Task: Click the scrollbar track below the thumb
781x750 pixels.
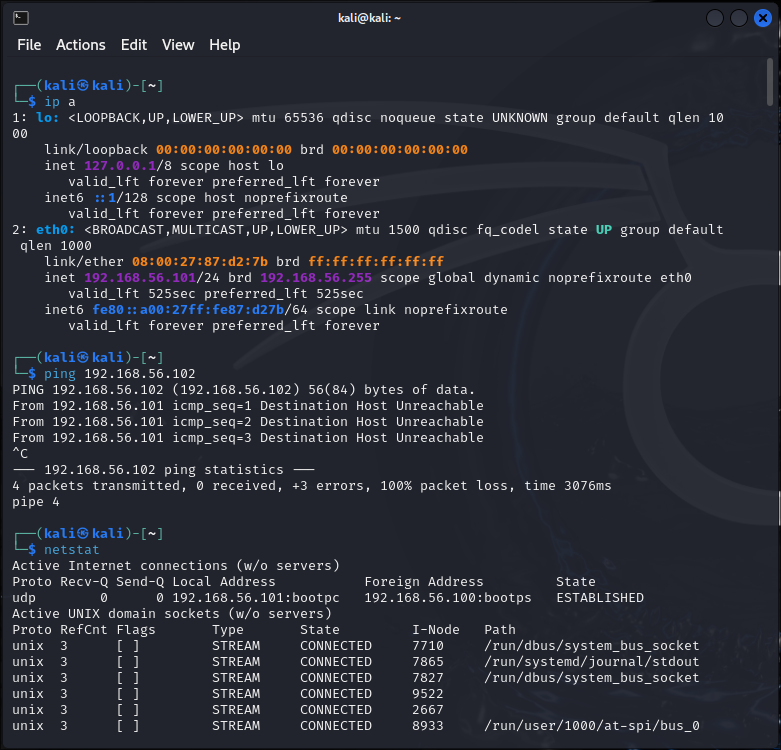Action: point(769,400)
